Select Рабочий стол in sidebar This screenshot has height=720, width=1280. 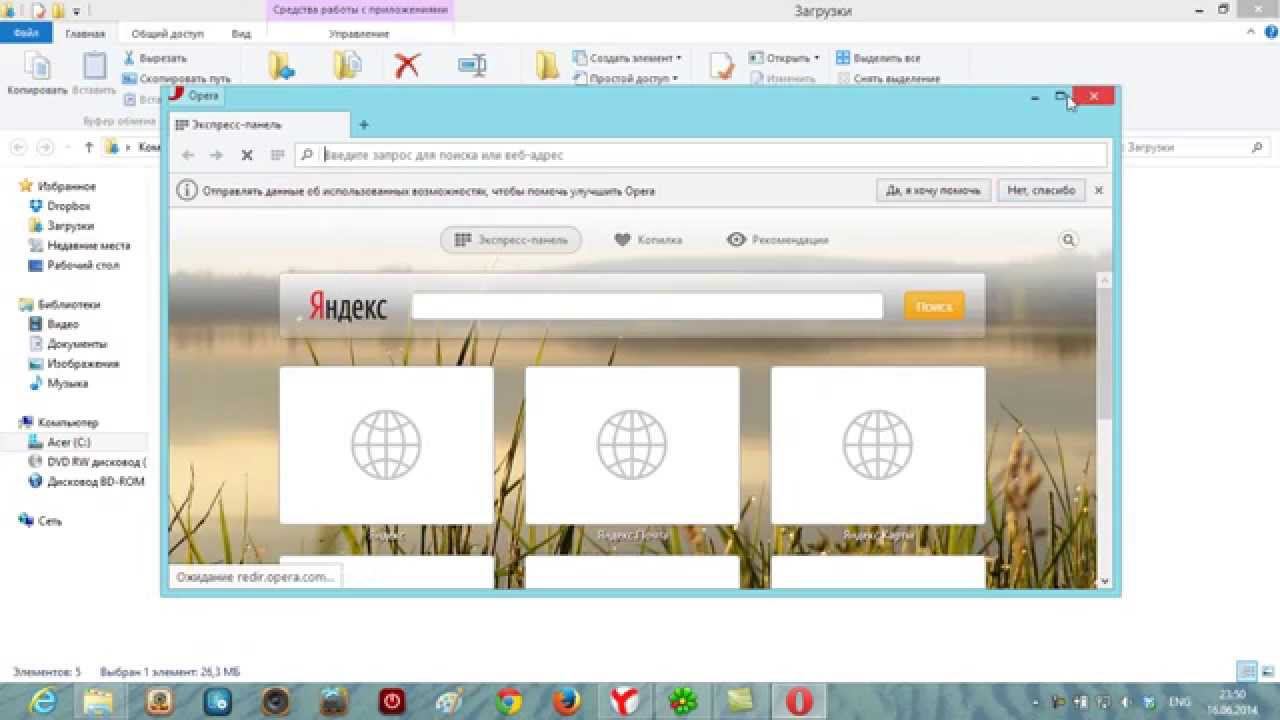[73, 265]
